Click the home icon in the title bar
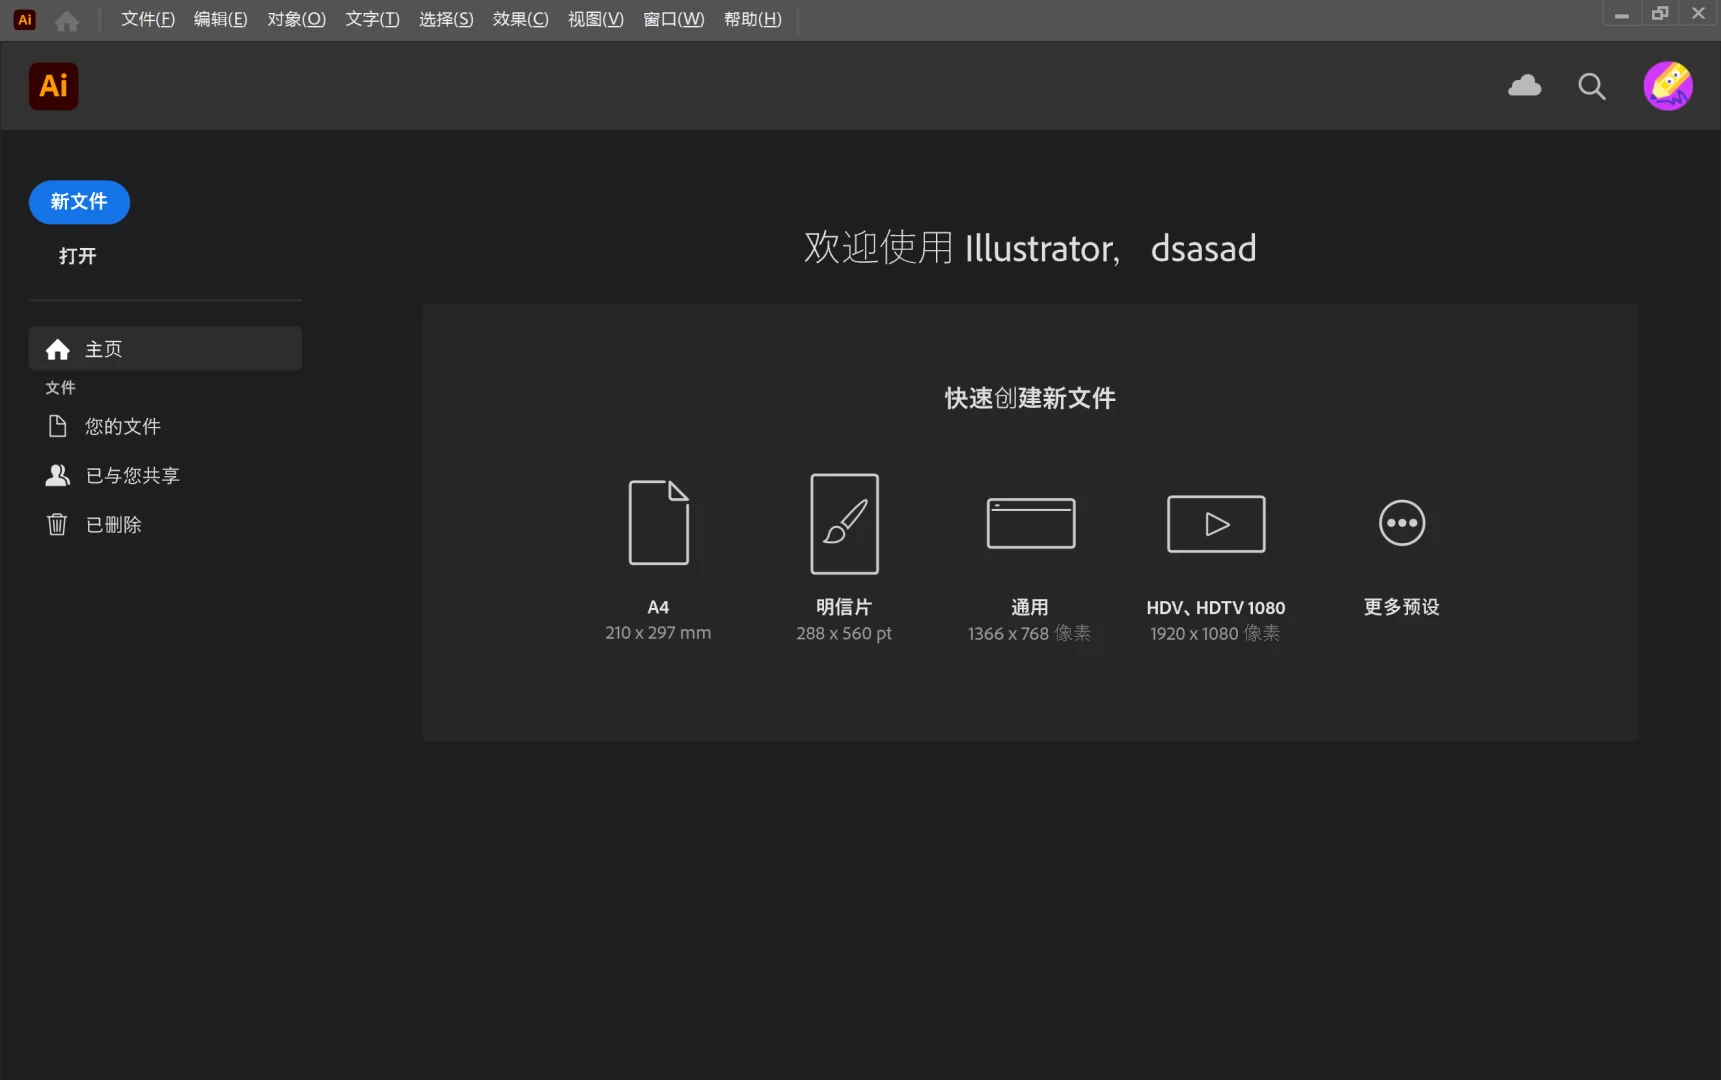This screenshot has width=1721, height=1080. pos(66,19)
